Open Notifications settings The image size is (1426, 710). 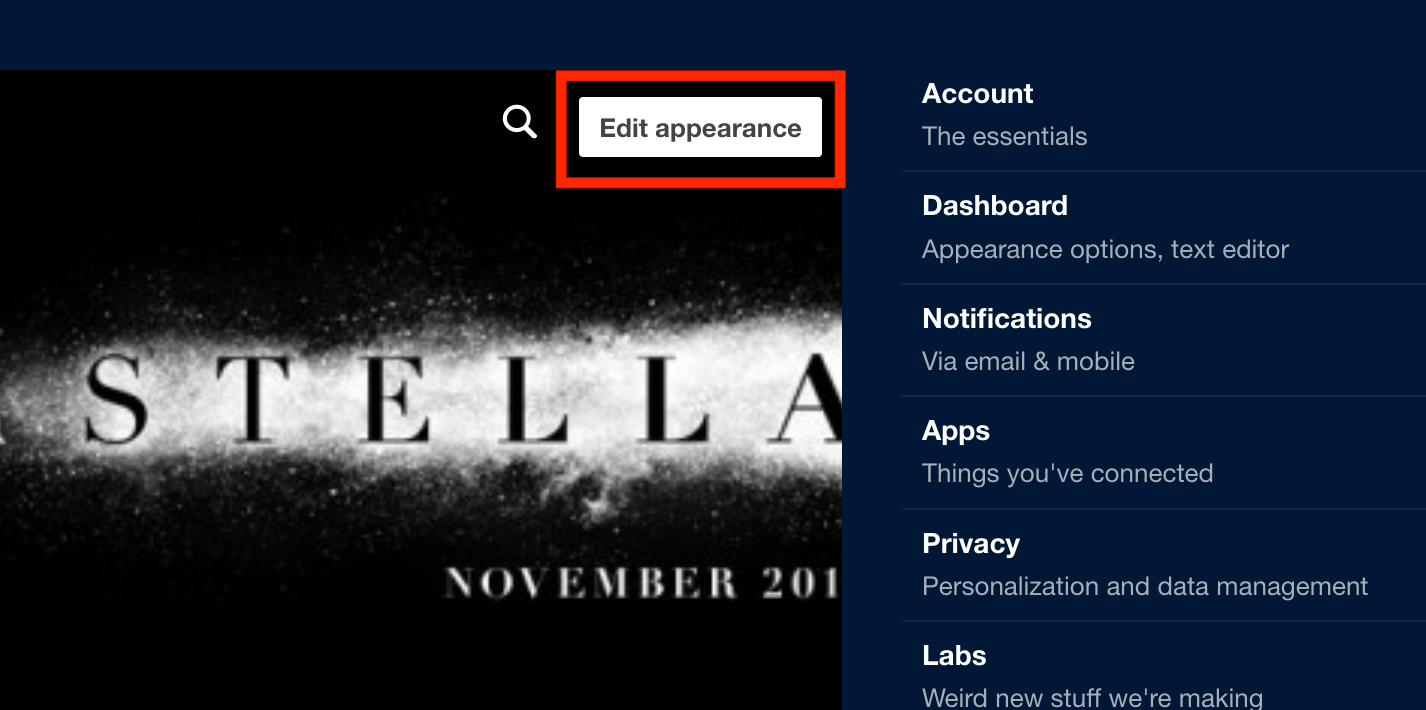click(1006, 319)
